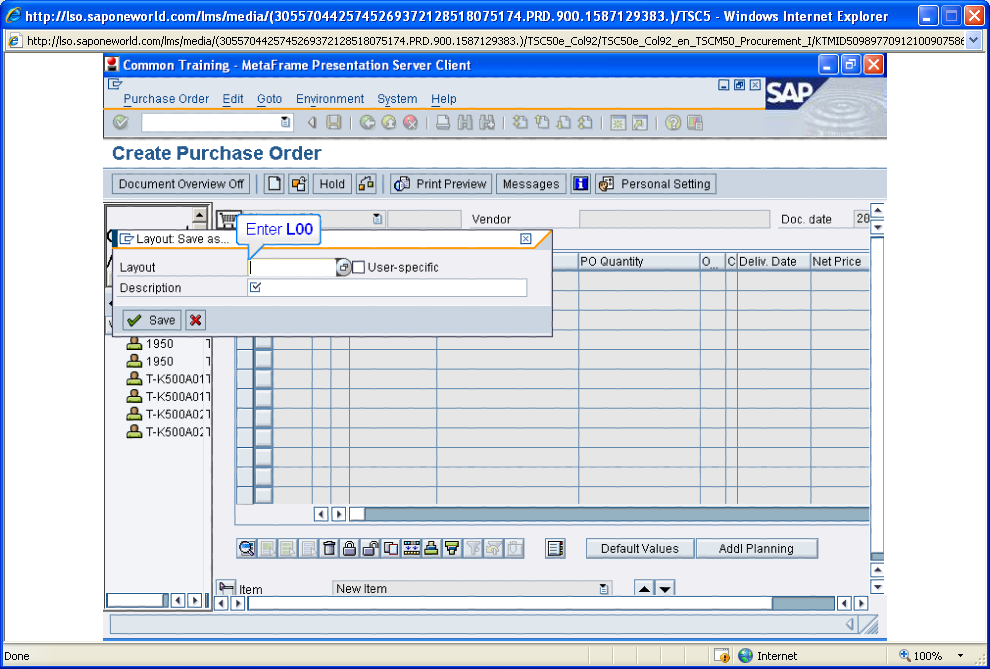Viewport: 990px width, 669px height.
Task: Open the command field history dropdown
Action: pos(285,122)
